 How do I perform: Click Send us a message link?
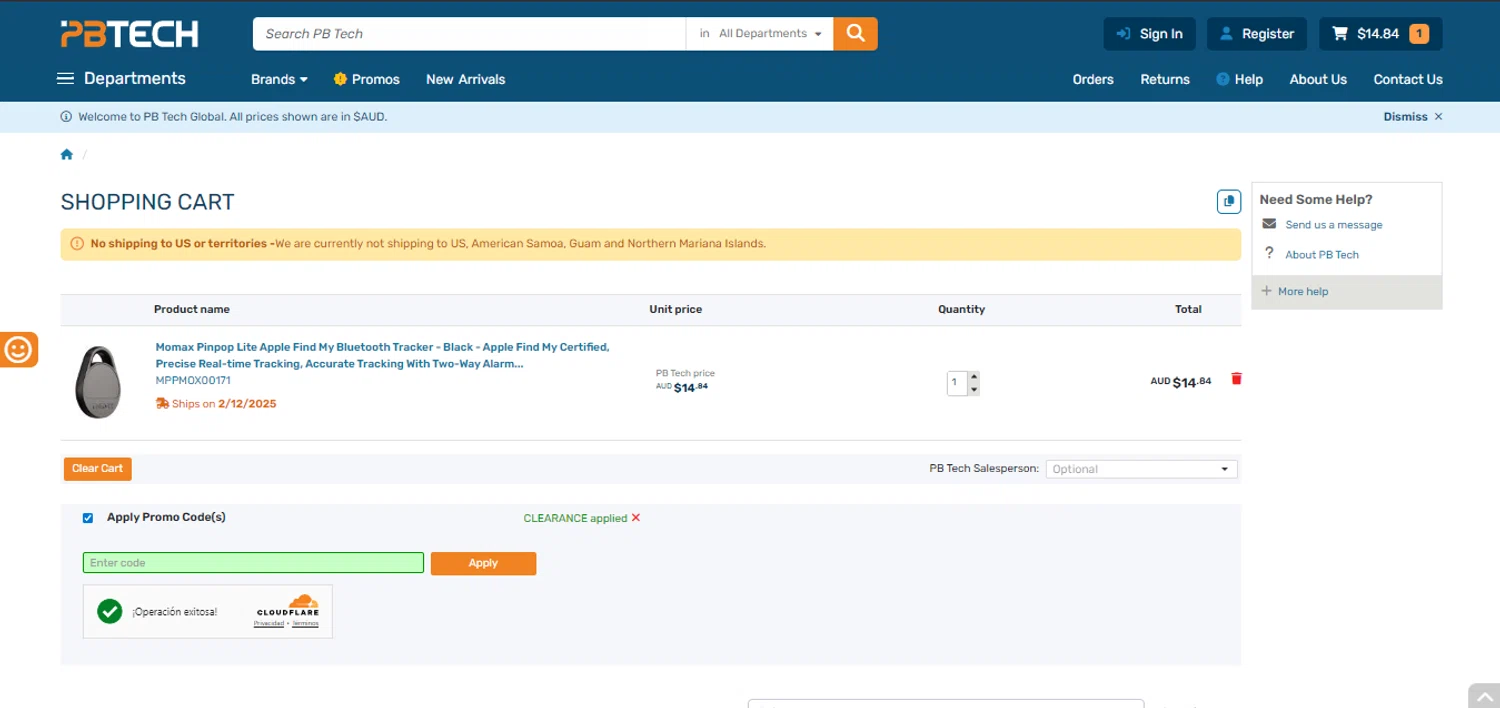coord(1334,225)
